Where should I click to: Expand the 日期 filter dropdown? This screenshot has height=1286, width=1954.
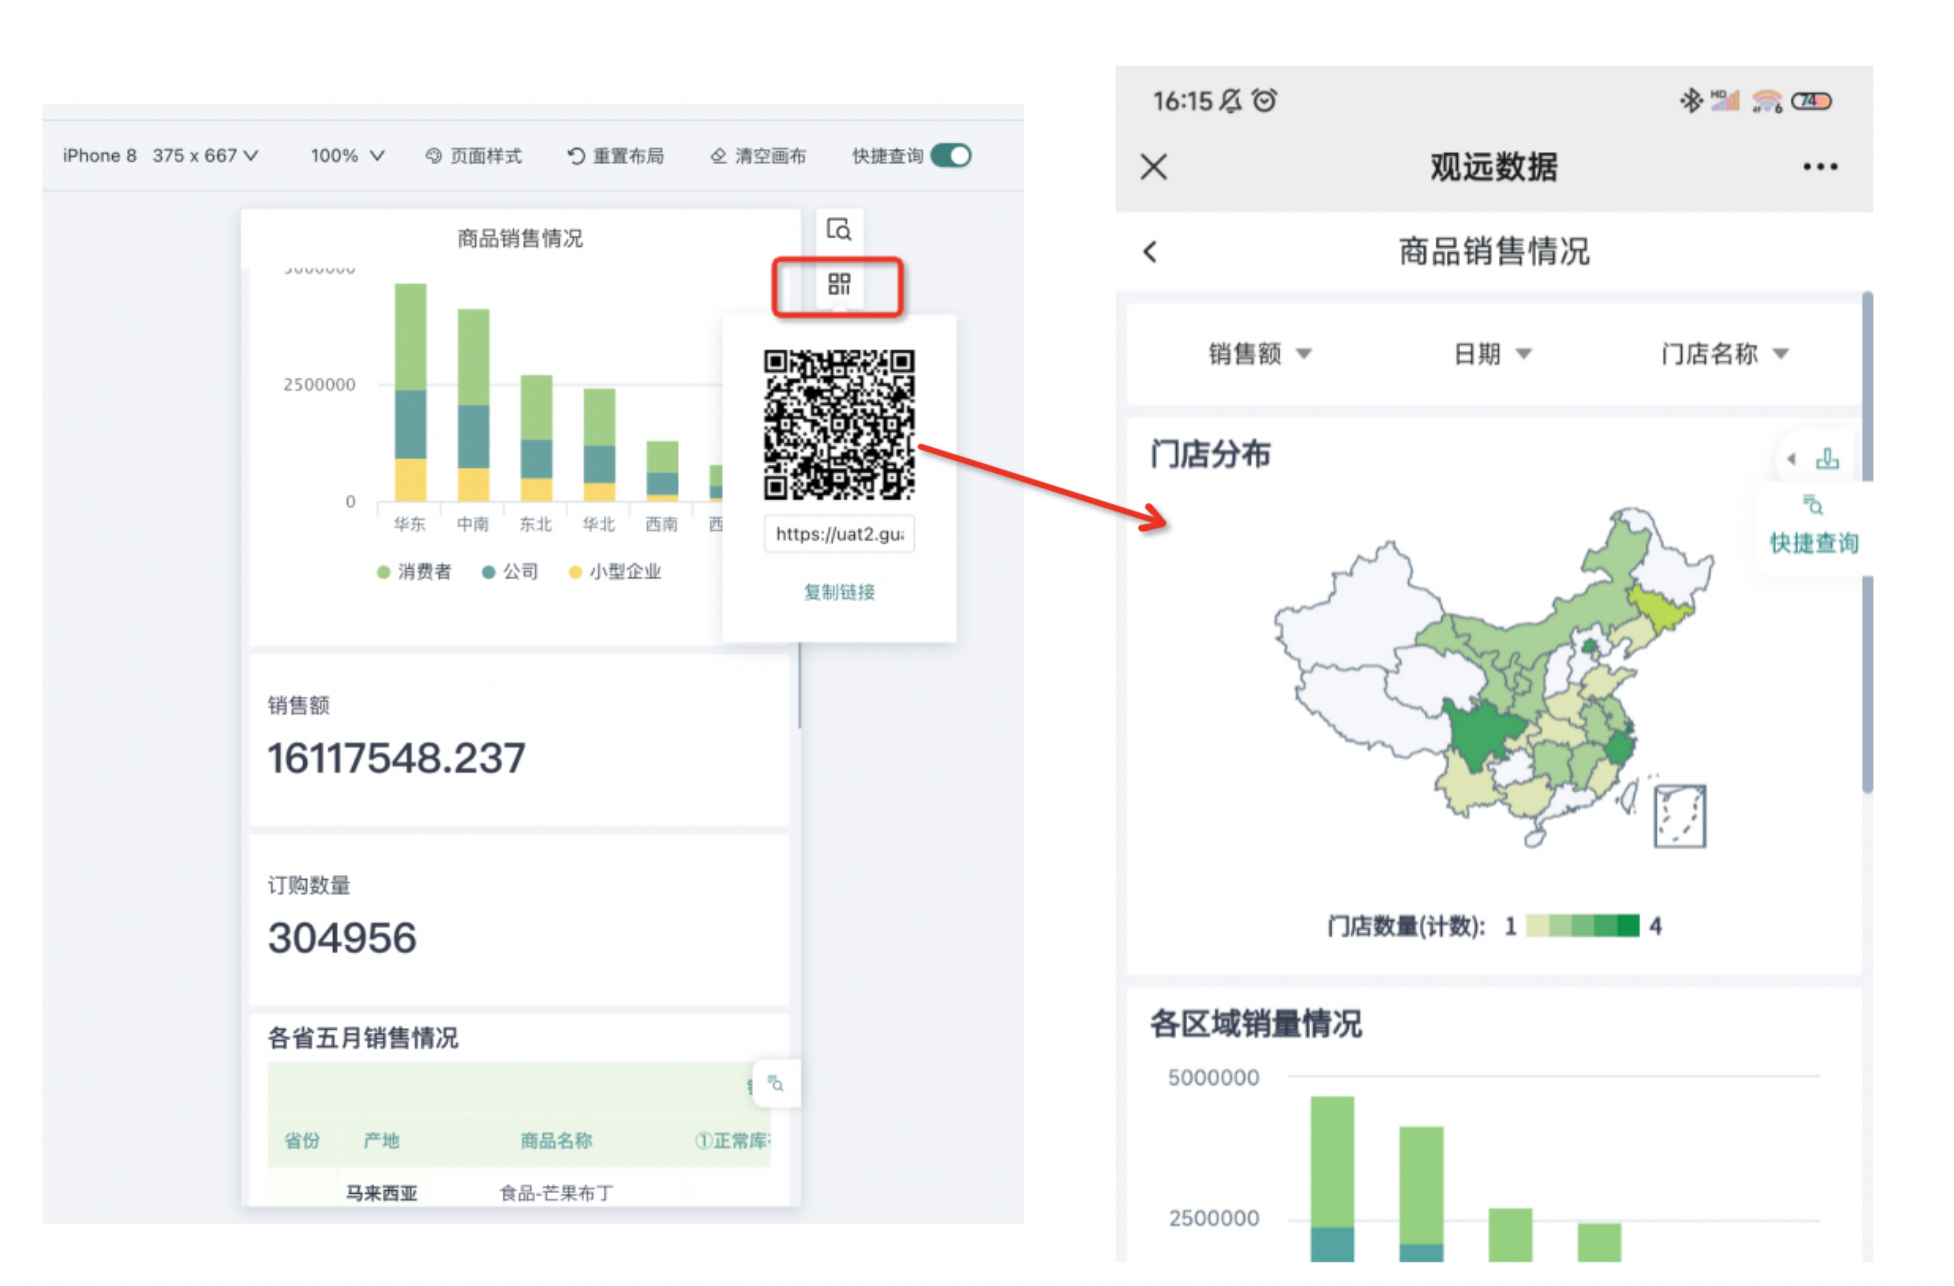(1492, 354)
